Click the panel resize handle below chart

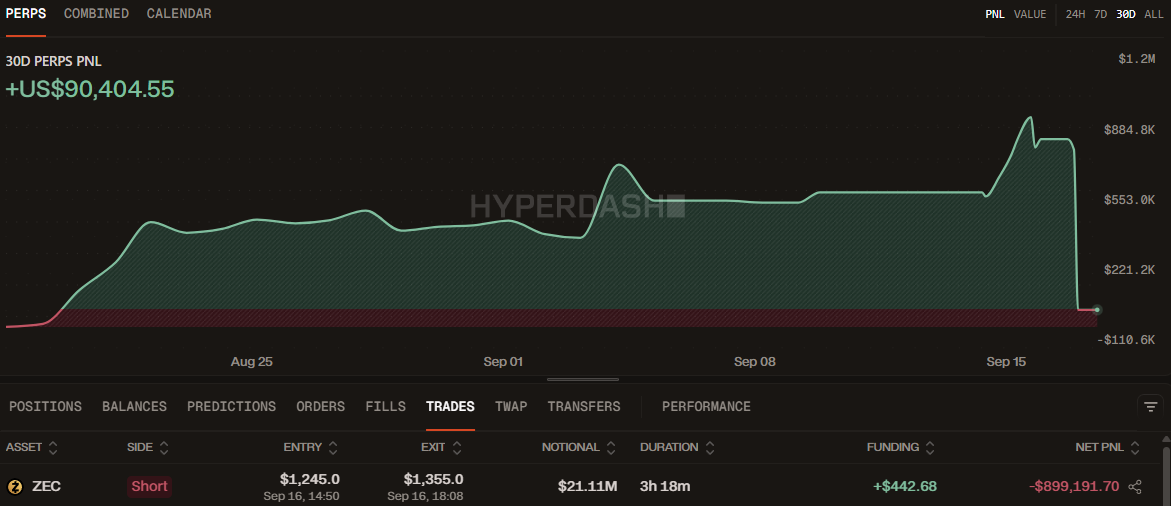(x=583, y=379)
